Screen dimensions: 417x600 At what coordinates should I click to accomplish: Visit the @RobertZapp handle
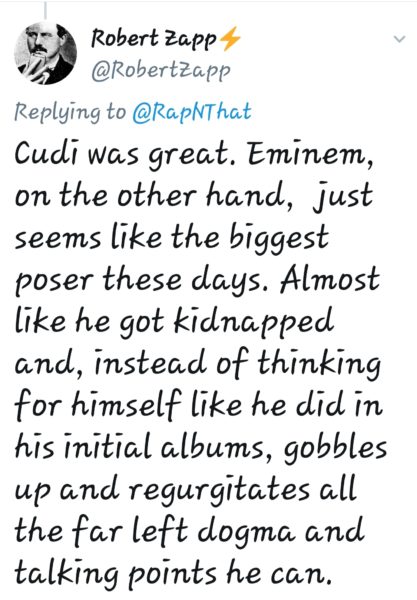(161, 71)
